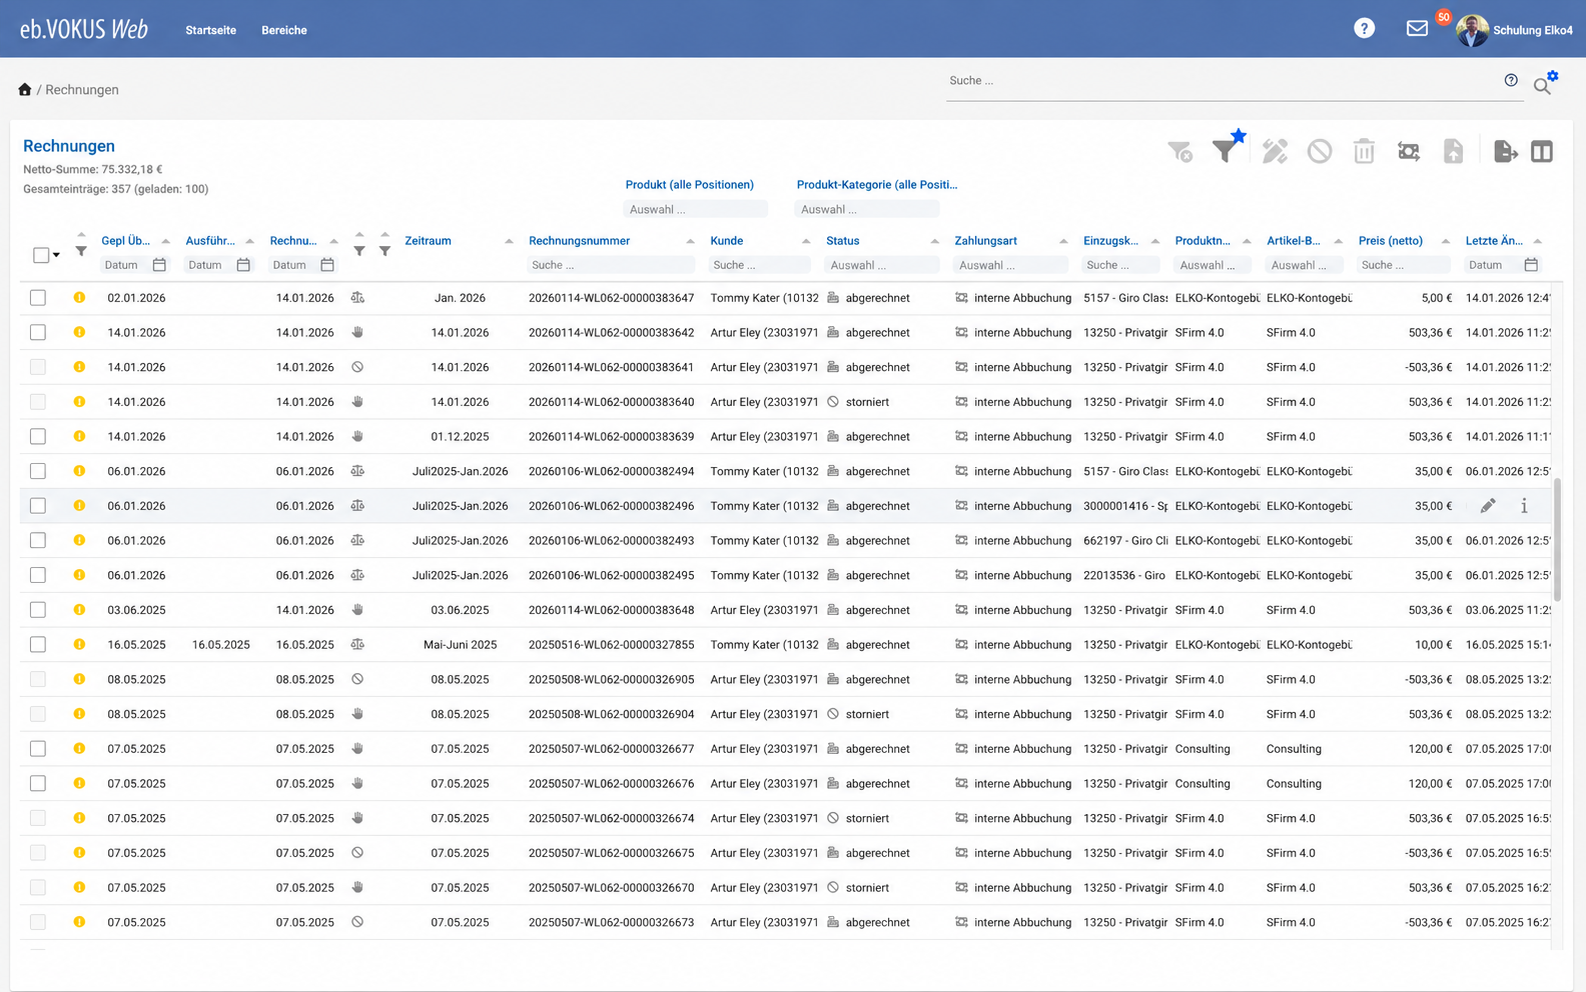Viewport: 1586px width, 992px height.
Task: Open the Bereiche menu item
Action: tap(284, 30)
